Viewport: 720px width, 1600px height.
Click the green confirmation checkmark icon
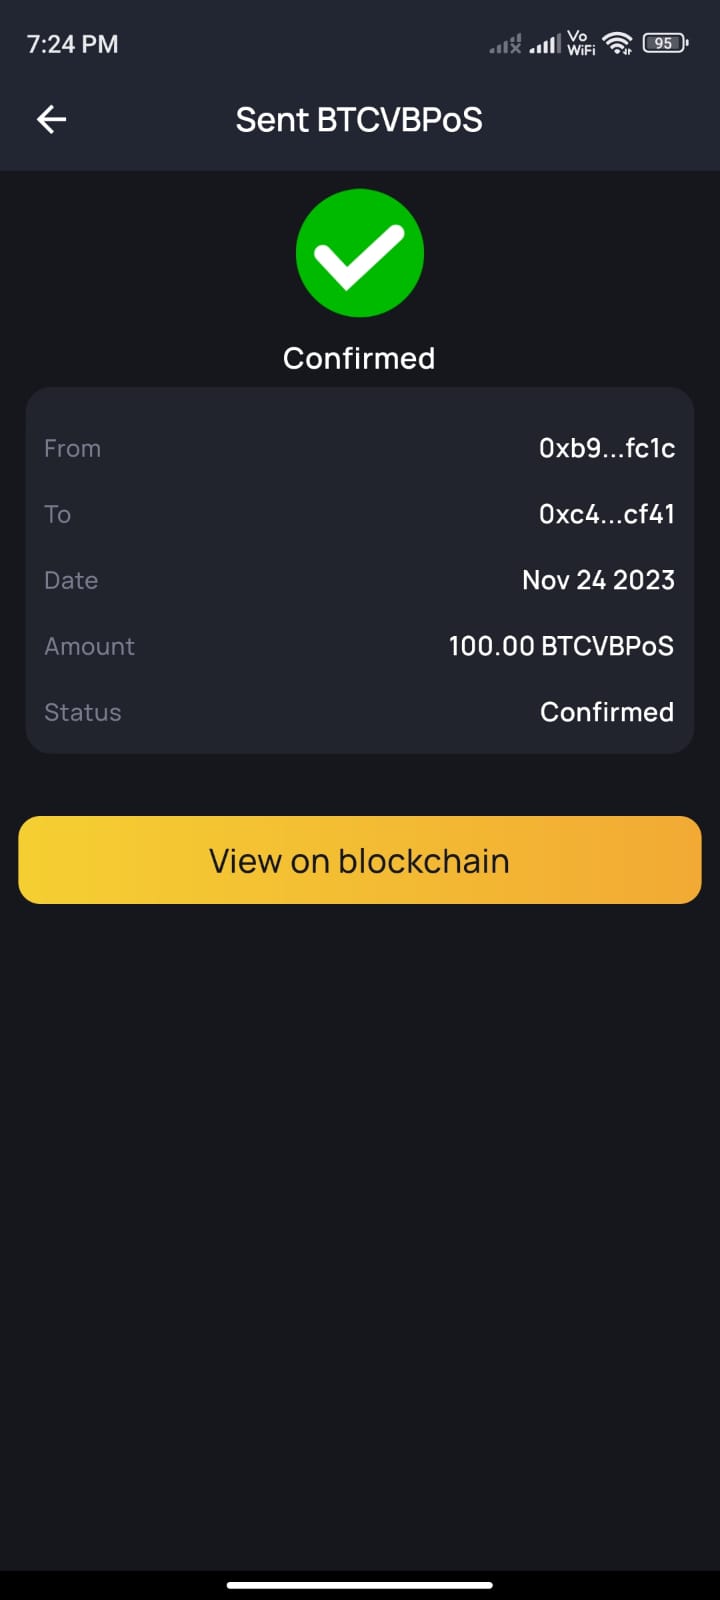(x=360, y=253)
